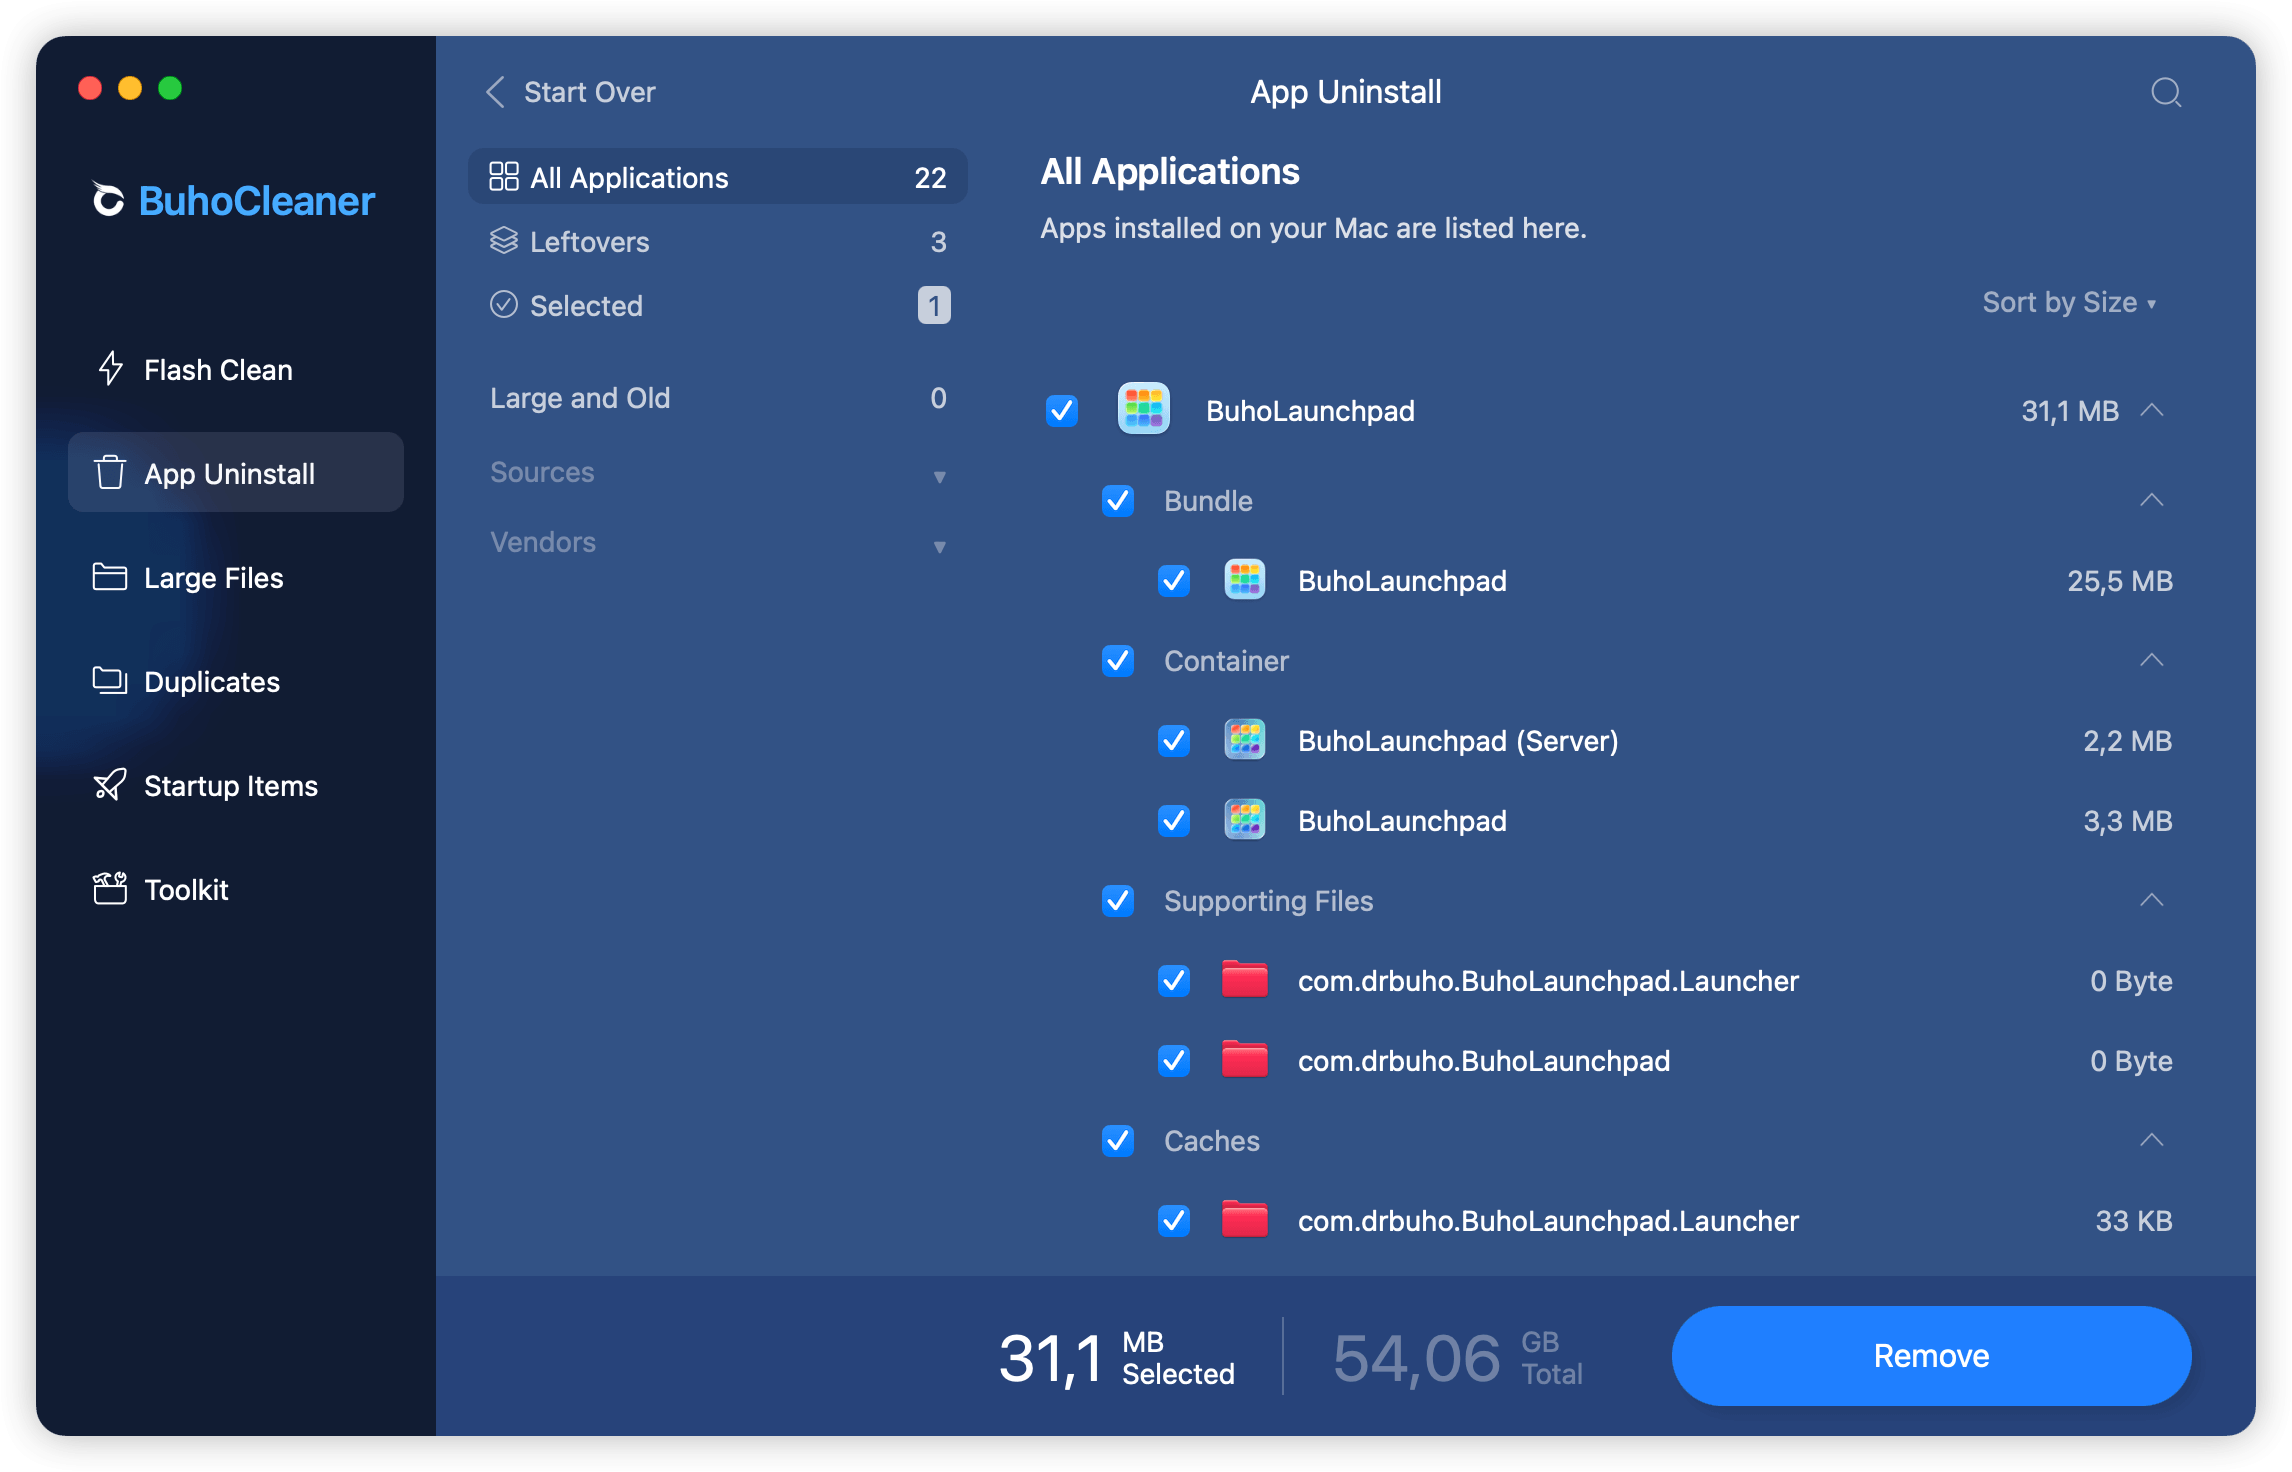Open Duplicates icon in sidebar
This screenshot has height=1472, width=2292.
tap(110, 681)
